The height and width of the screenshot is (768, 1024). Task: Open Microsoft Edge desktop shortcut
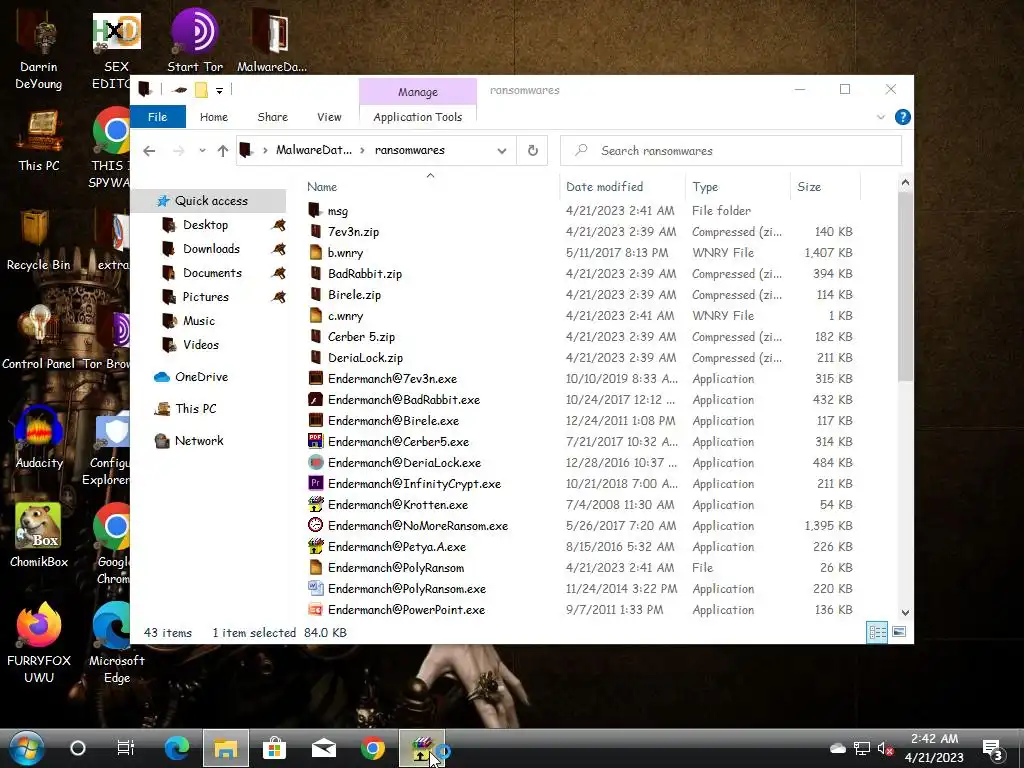point(116,643)
